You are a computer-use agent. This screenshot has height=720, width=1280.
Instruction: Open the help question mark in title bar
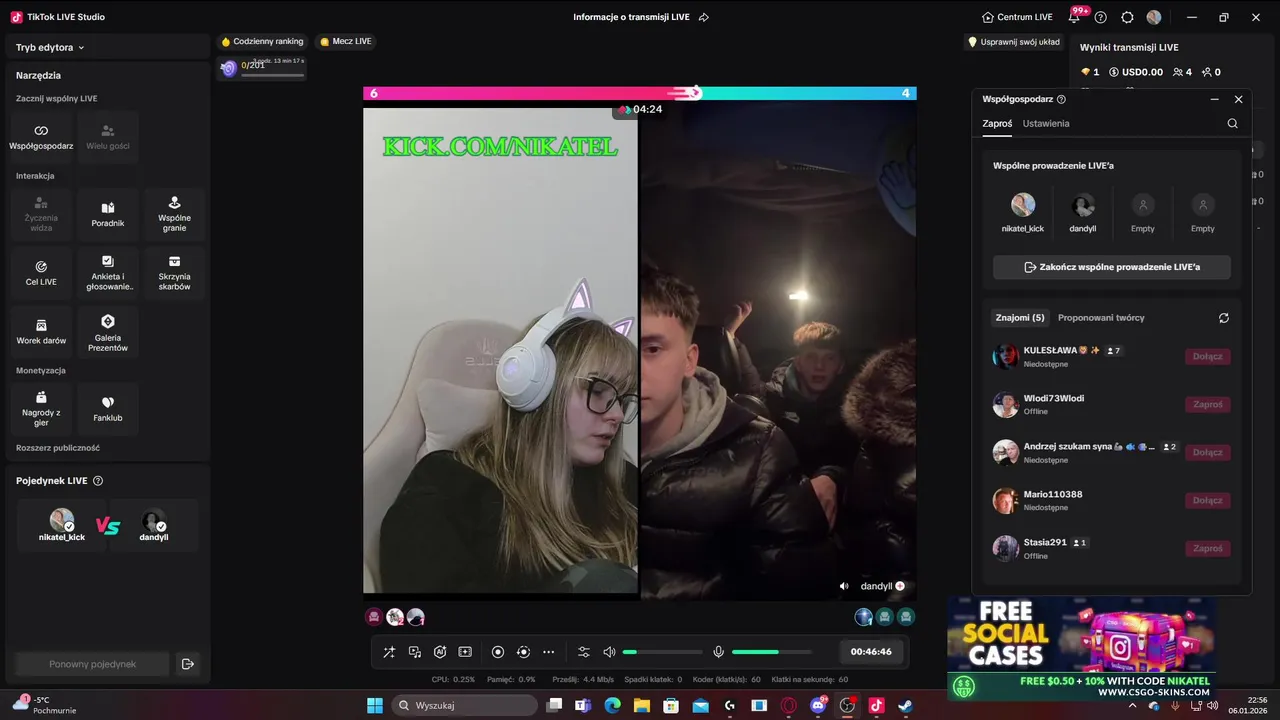(x=1101, y=17)
